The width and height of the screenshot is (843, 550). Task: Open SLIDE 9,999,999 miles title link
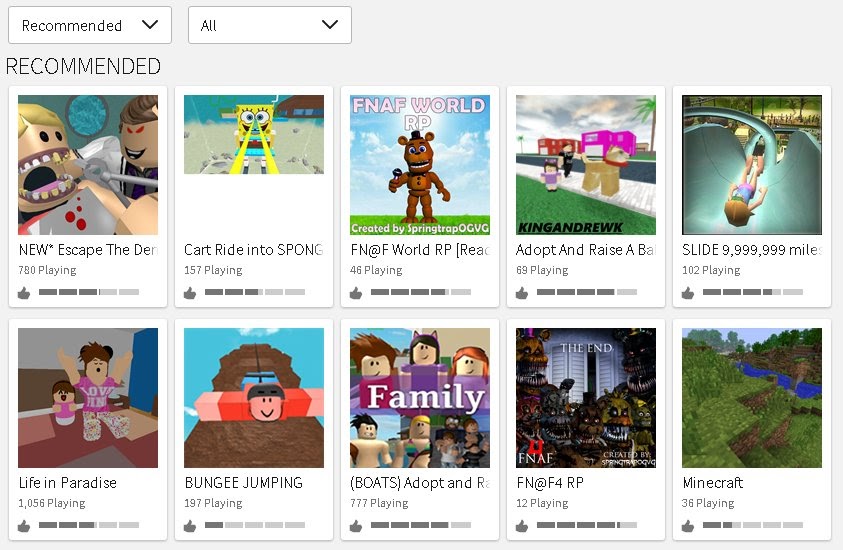pos(752,250)
